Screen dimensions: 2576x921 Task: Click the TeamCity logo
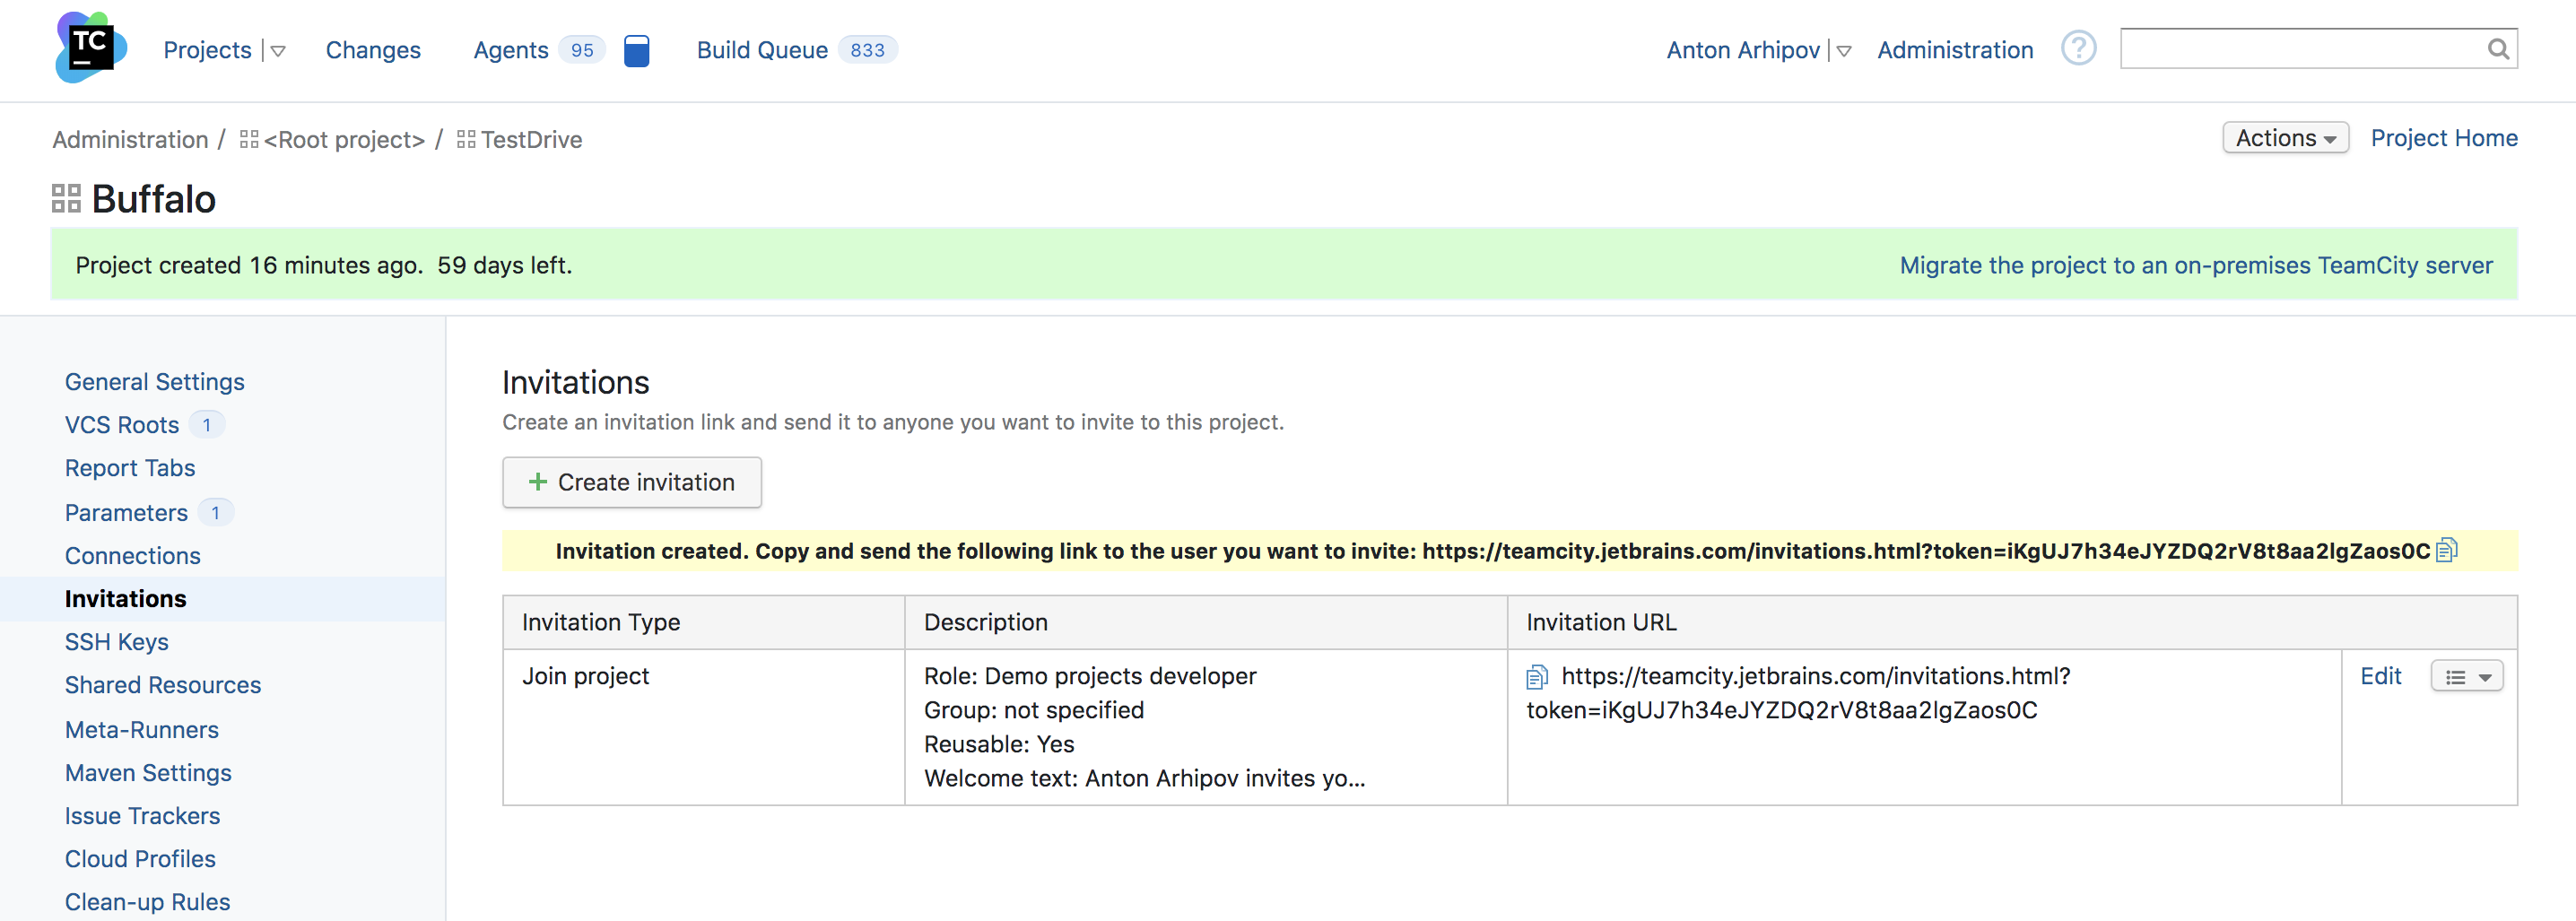pos(91,48)
